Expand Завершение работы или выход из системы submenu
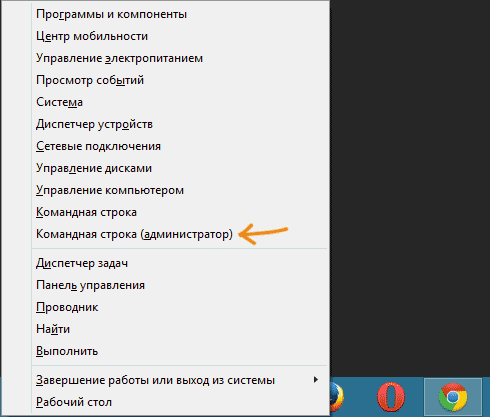This screenshot has width=490, height=417. point(180,380)
